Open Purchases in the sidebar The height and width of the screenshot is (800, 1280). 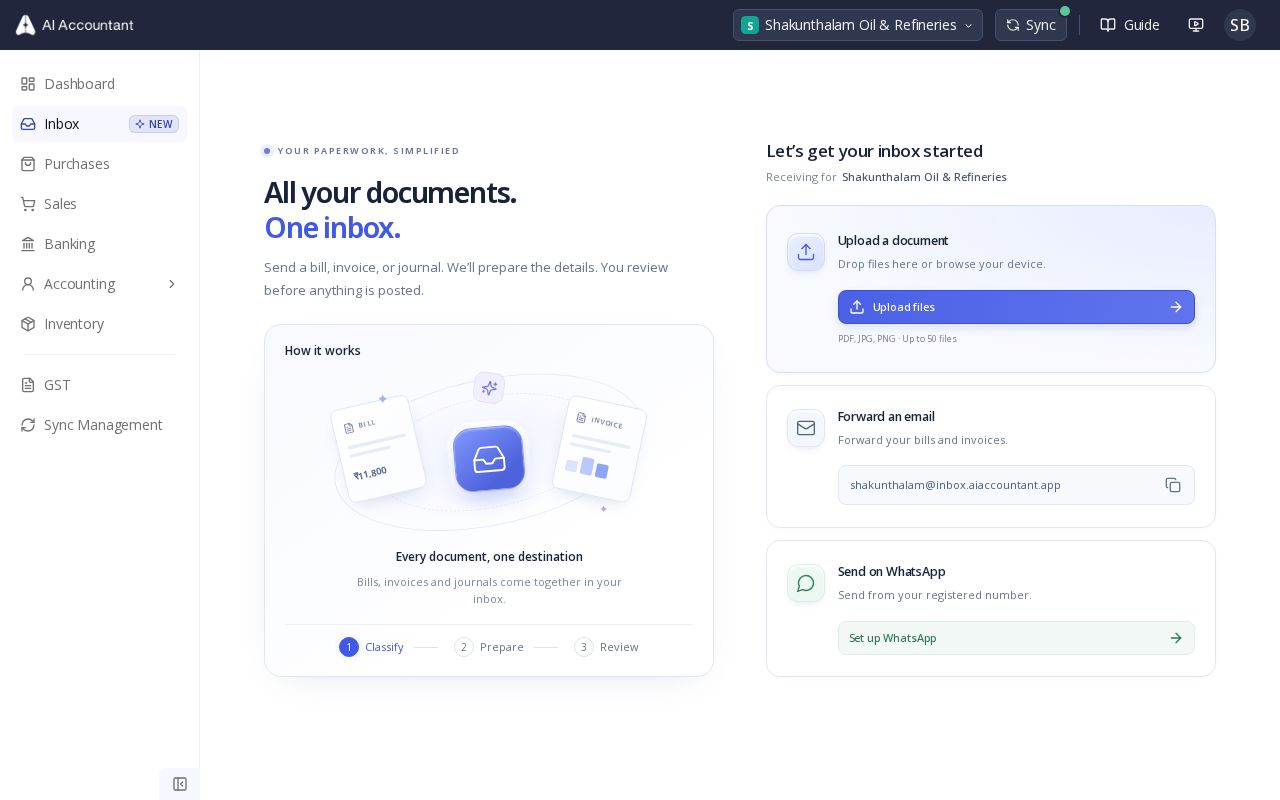(99, 164)
